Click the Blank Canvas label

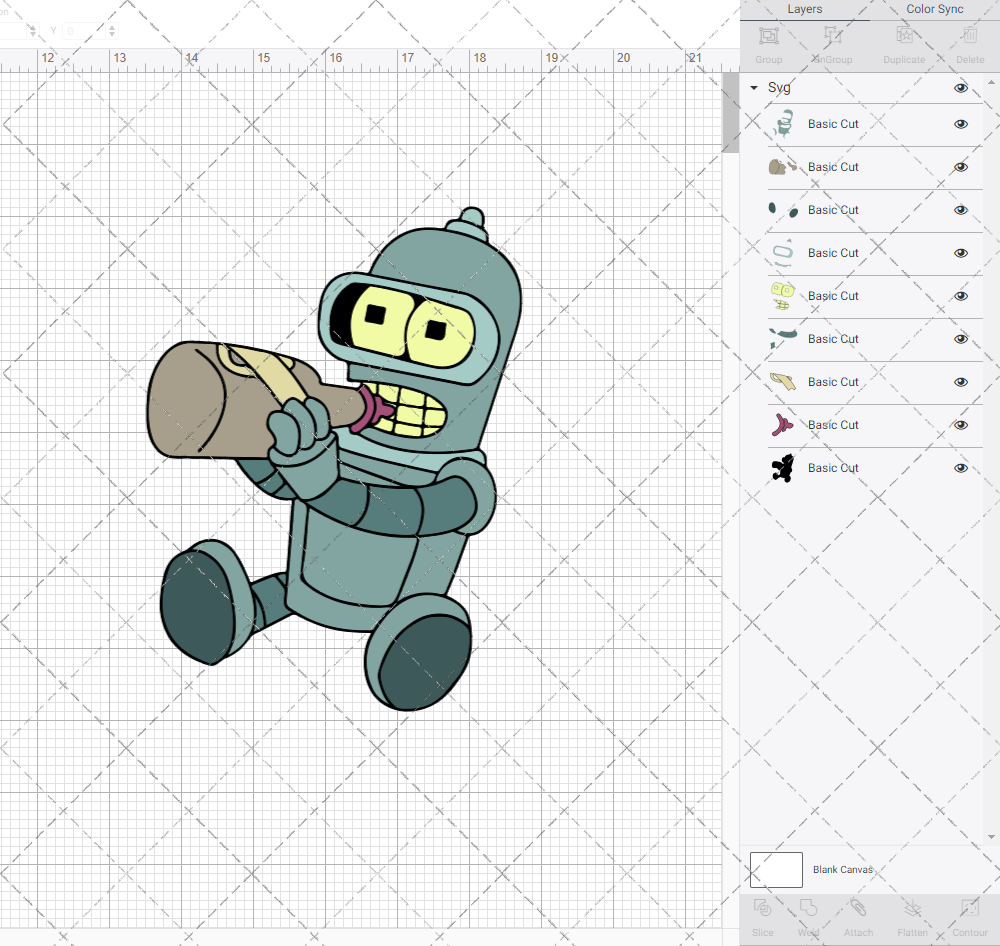pyautogui.click(x=842, y=869)
